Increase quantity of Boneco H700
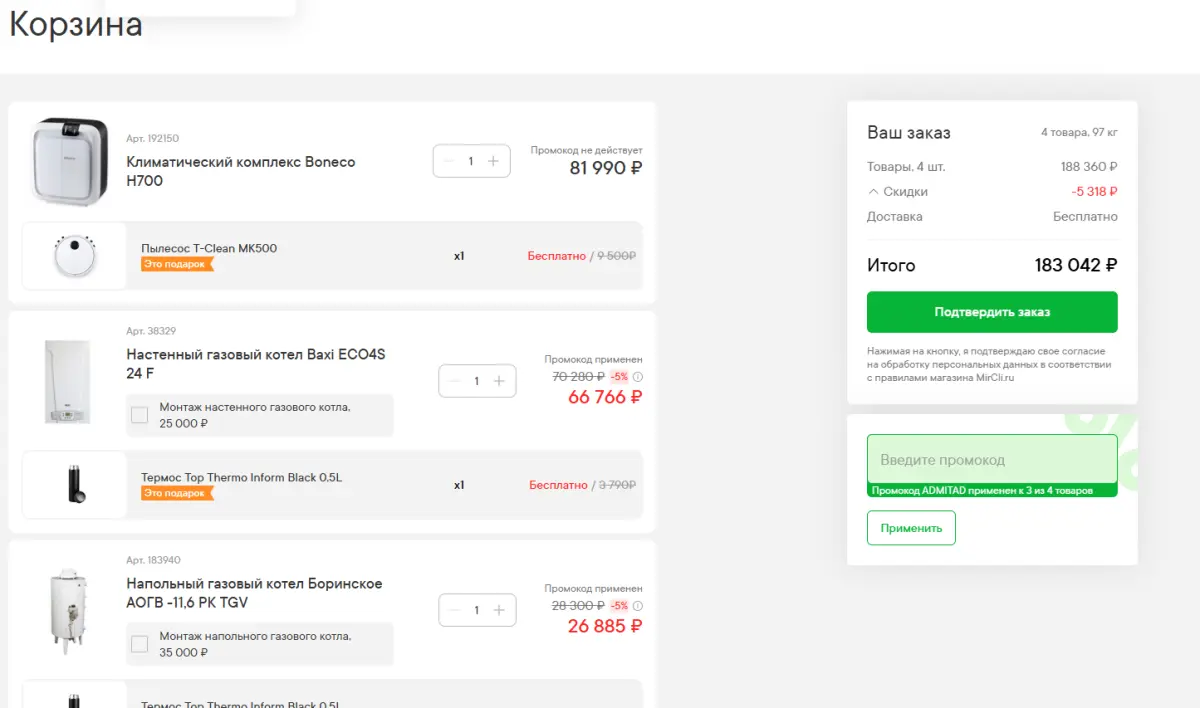The image size is (1200, 708). [493, 161]
